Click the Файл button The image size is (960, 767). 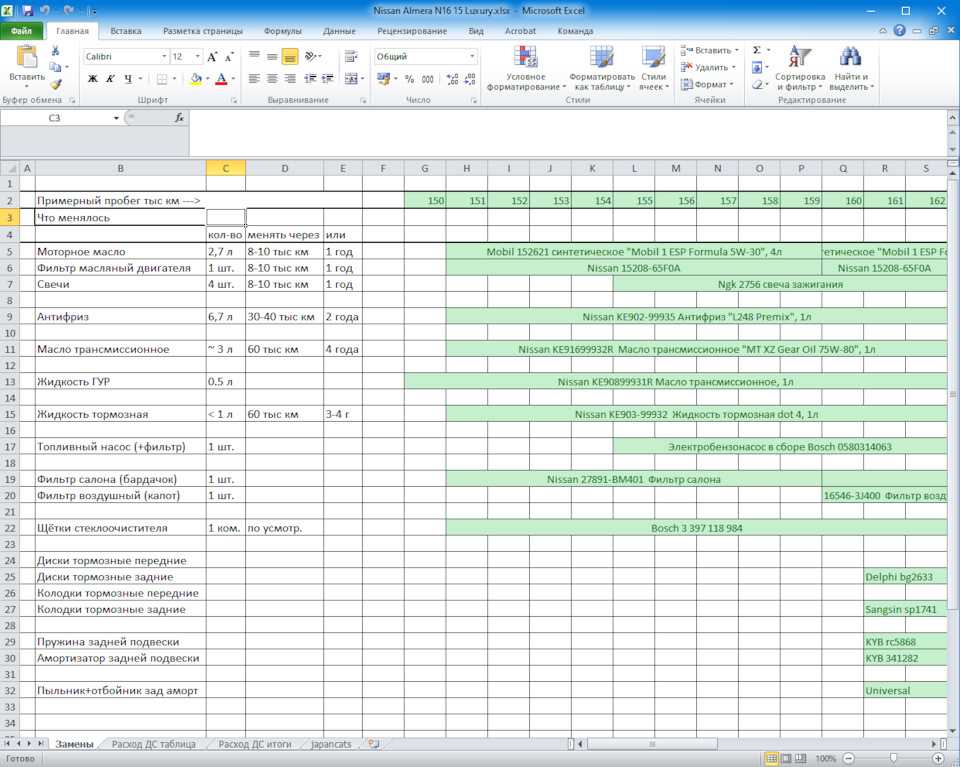pyautogui.click(x=21, y=31)
